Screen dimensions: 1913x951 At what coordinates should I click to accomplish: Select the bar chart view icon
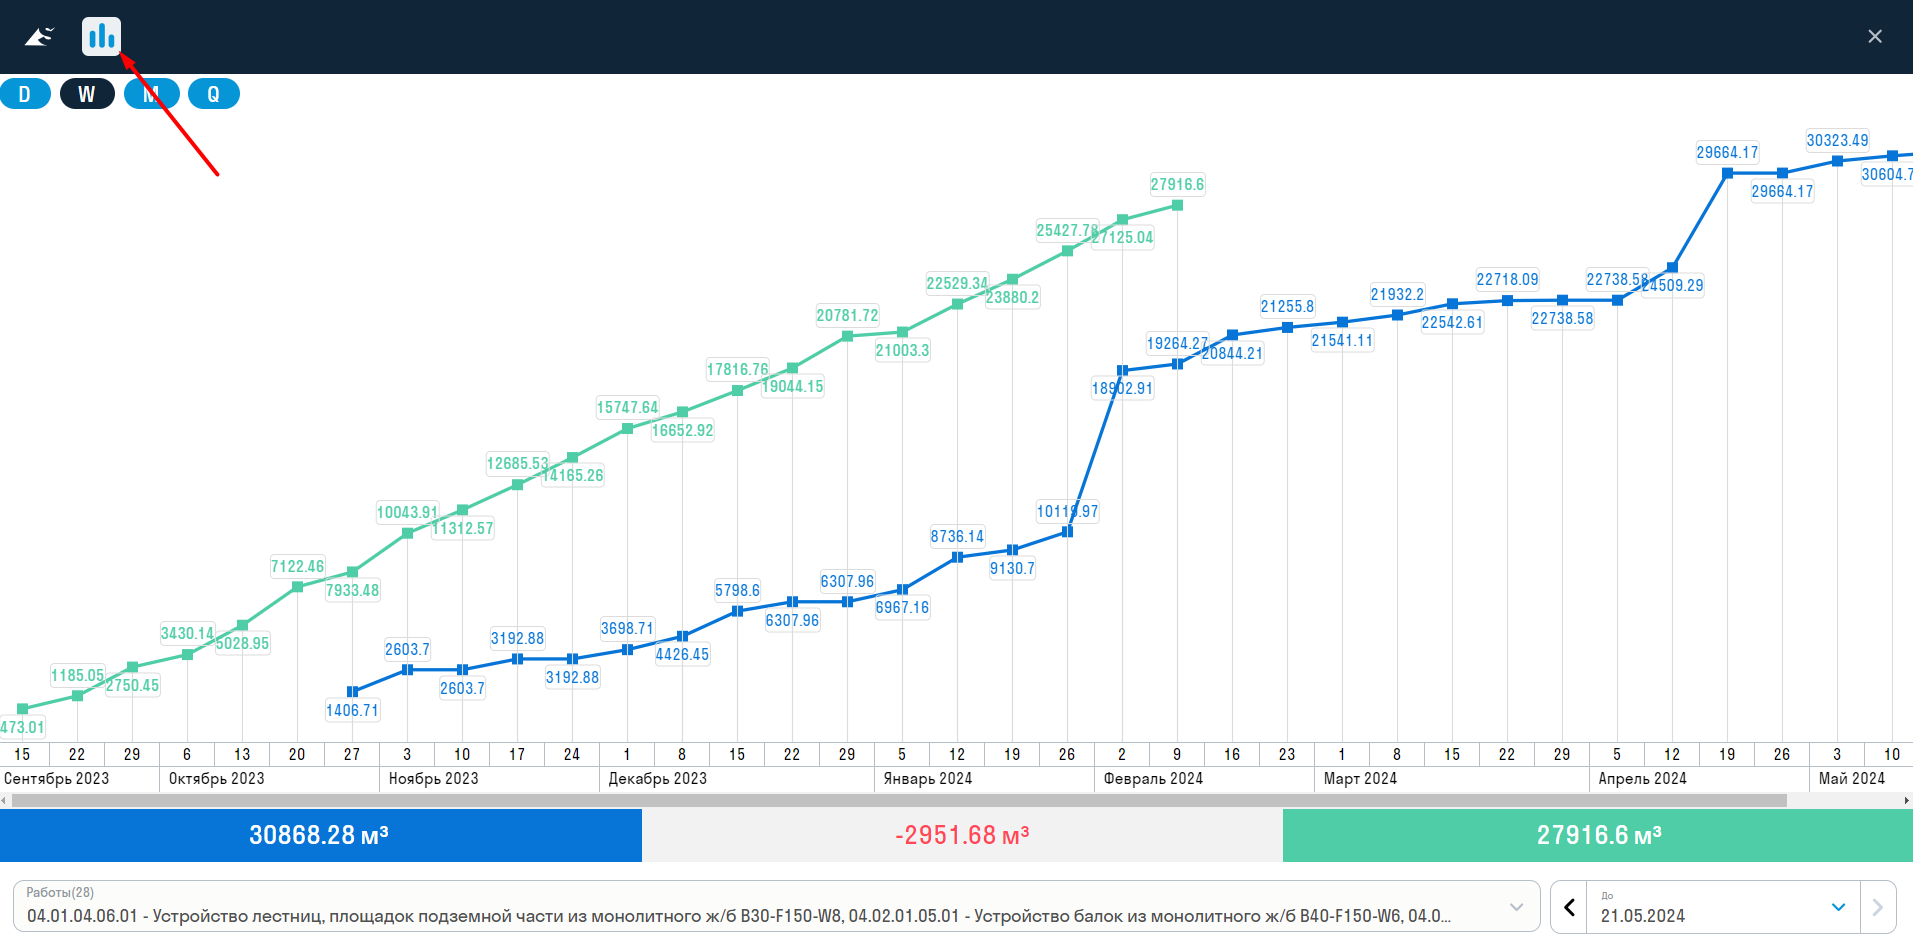[101, 37]
